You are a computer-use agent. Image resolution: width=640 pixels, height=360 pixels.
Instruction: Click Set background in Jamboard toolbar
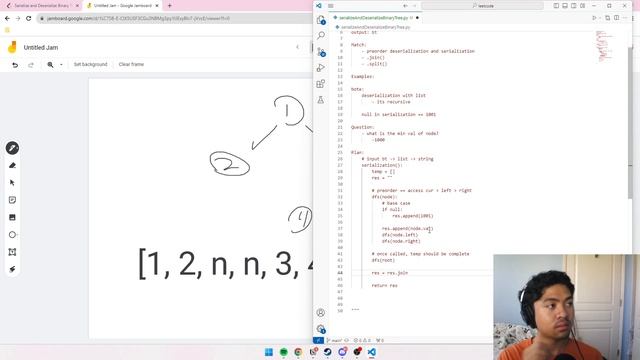[90, 64]
